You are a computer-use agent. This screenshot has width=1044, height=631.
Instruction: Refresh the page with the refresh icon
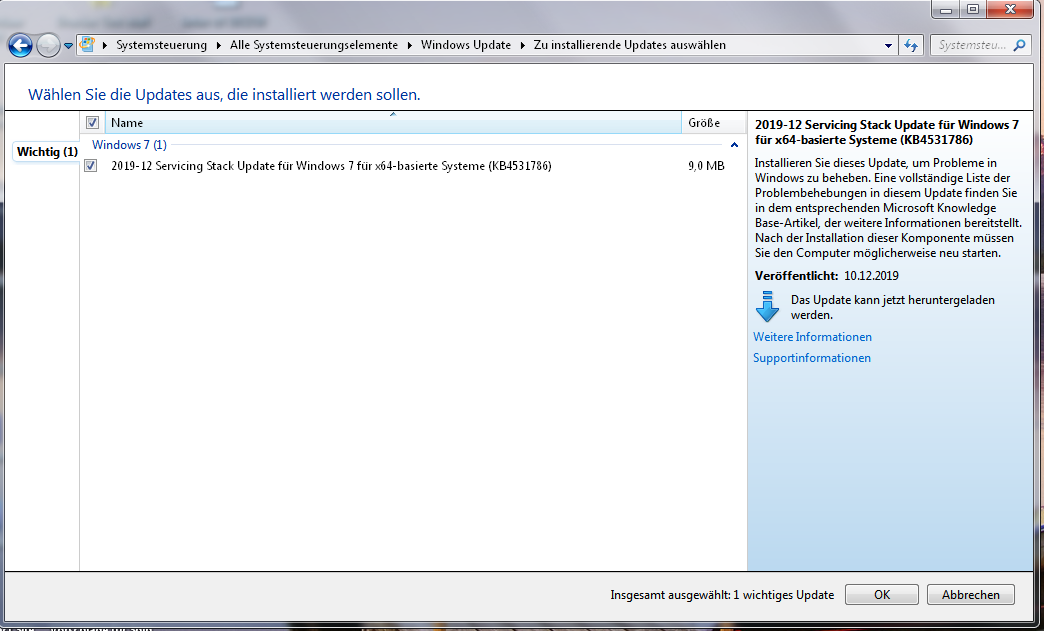click(x=912, y=45)
